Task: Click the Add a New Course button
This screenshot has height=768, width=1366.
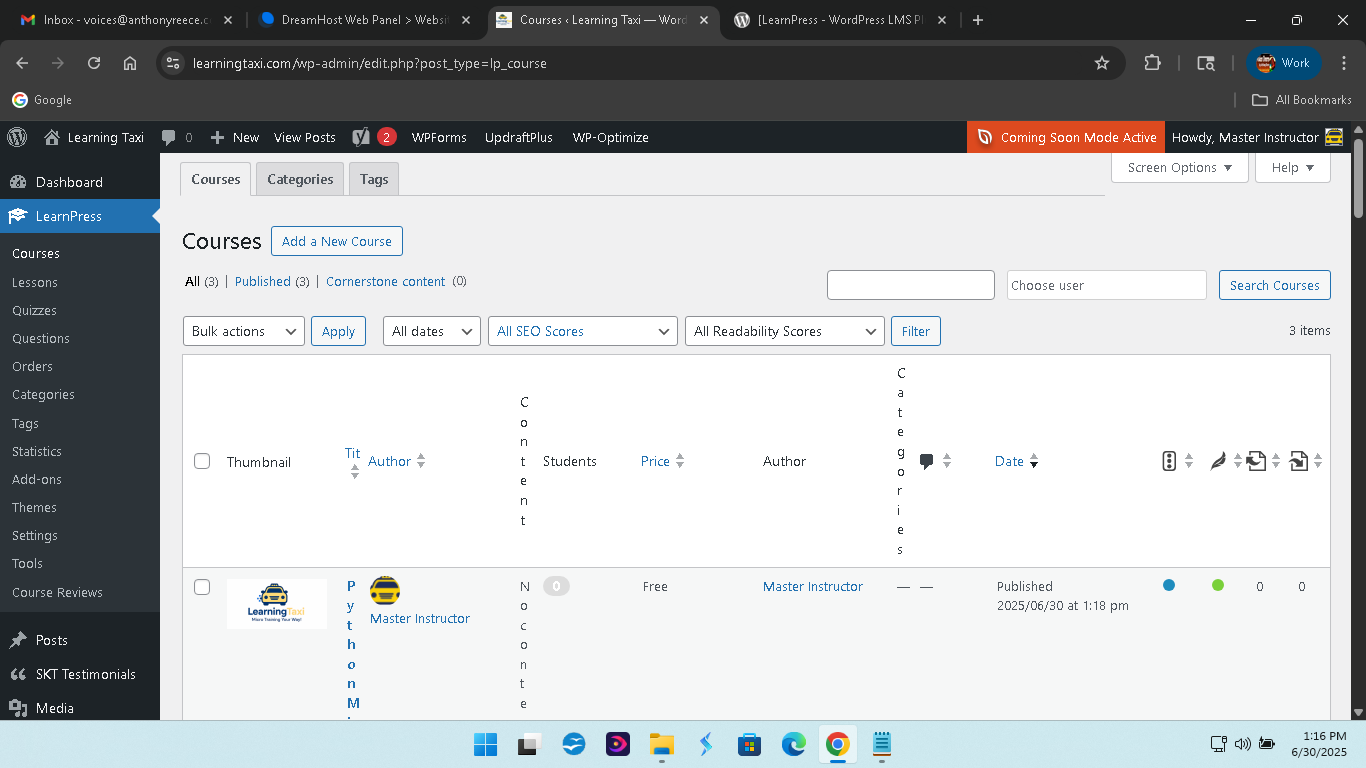Action: point(337,241)
